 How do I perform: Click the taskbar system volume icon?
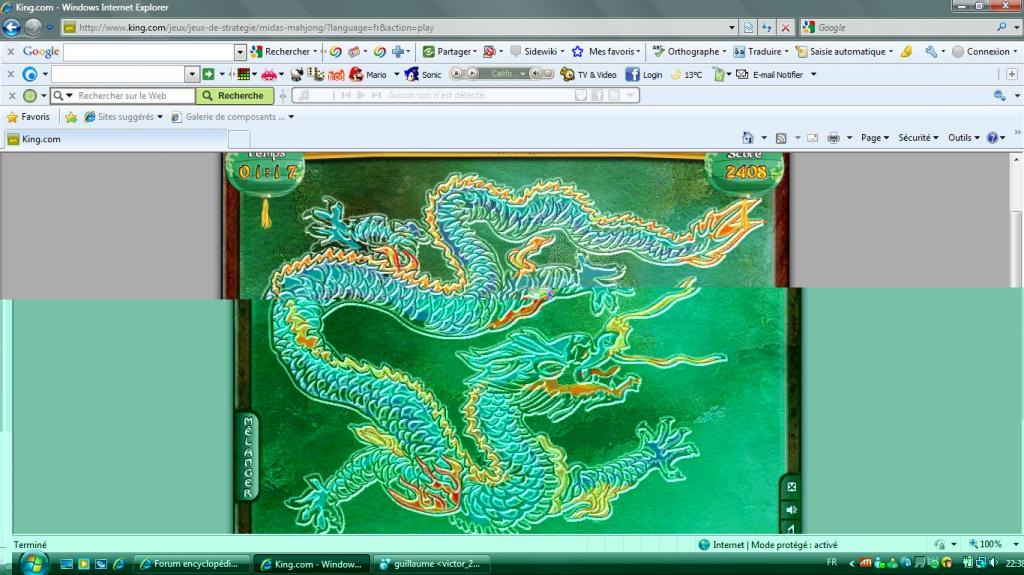pyautogui.click(x=994, y=563)
